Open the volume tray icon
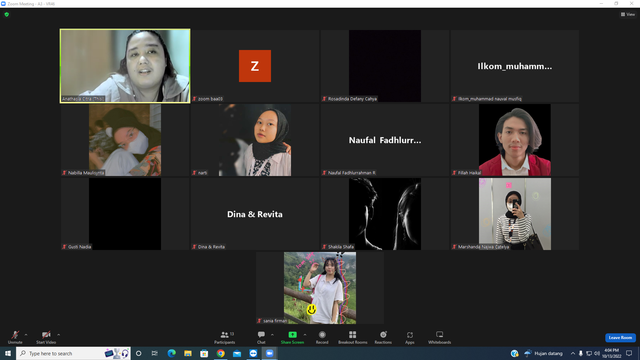 (x=597, y=353)
